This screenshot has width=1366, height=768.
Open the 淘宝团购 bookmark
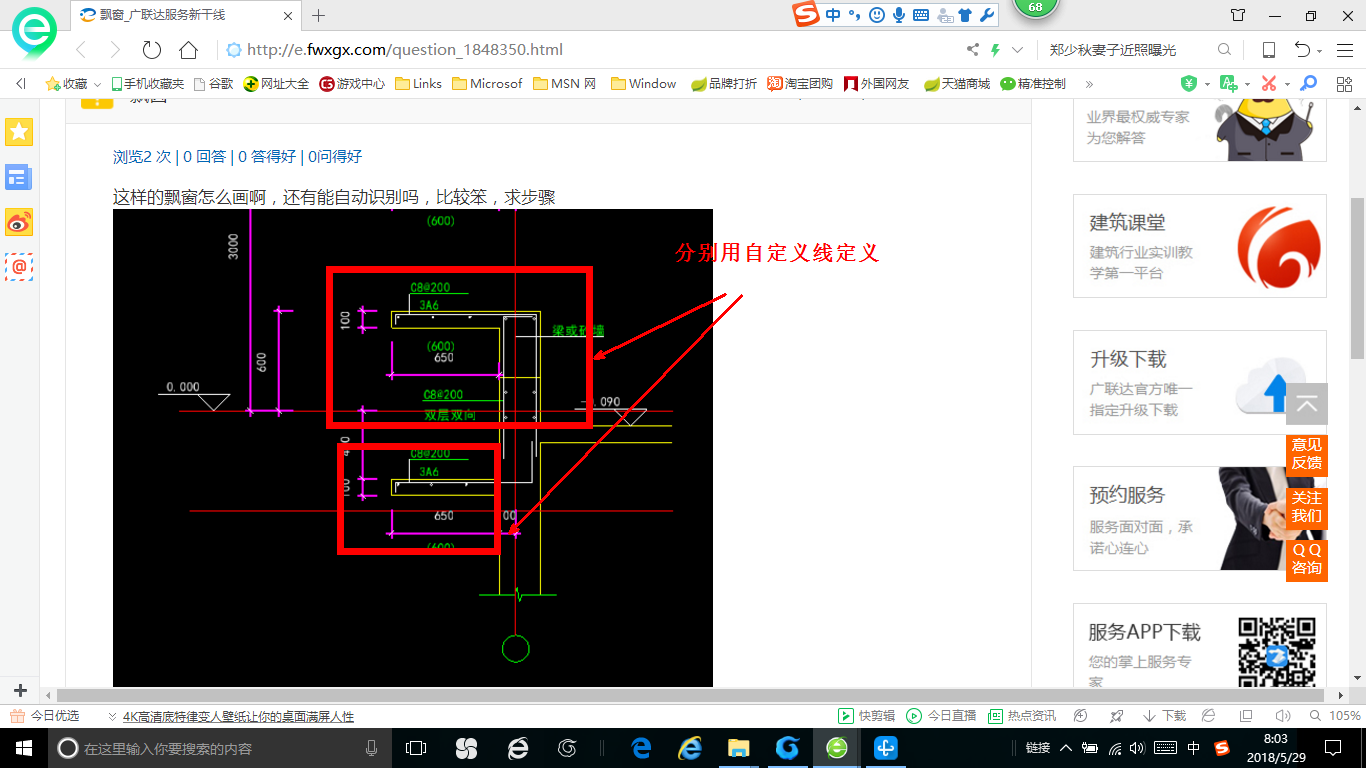click(x=800, y=84)
